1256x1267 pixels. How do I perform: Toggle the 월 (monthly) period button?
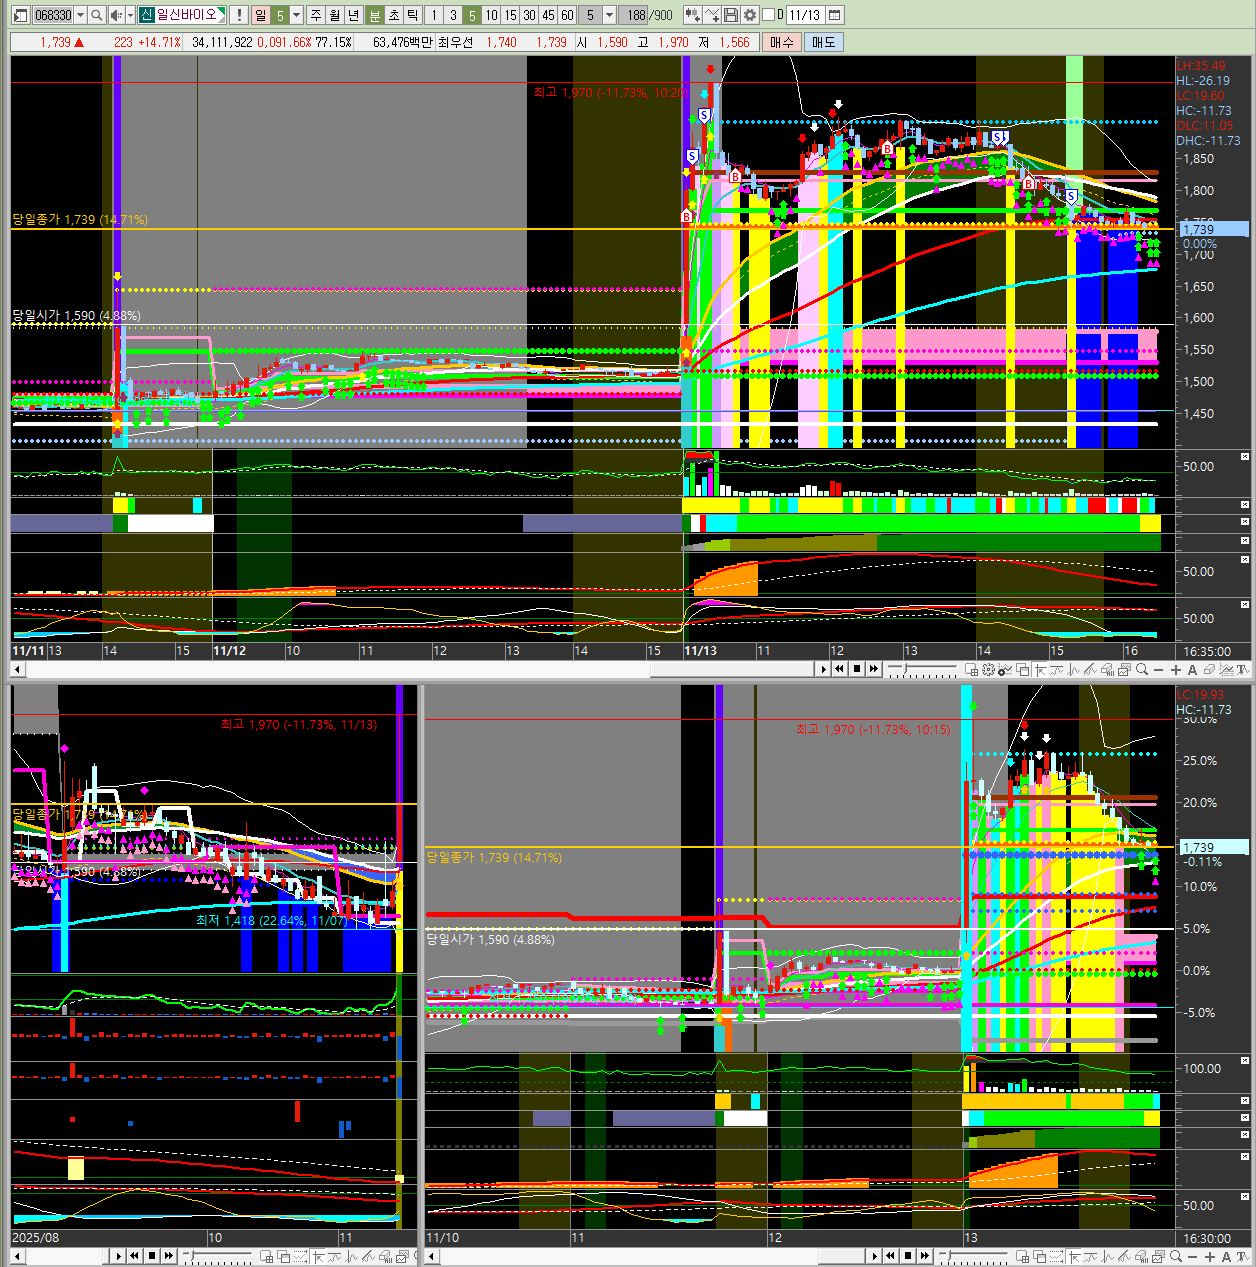pyautogui.click(x=334, y=15)
